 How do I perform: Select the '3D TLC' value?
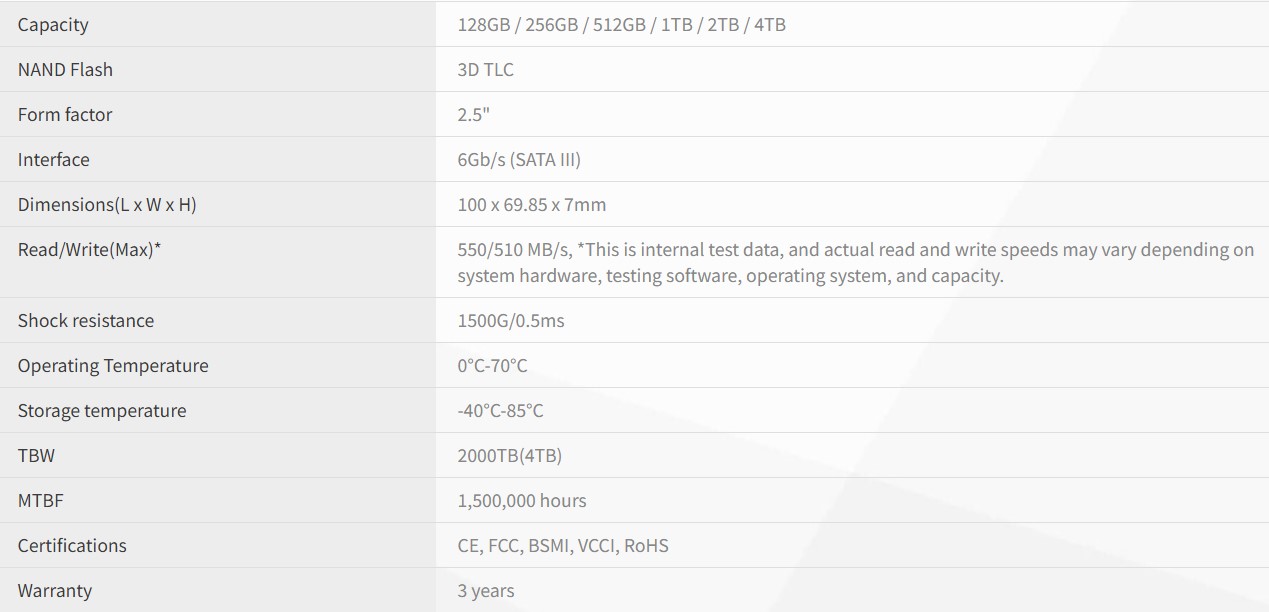point(485,69)
